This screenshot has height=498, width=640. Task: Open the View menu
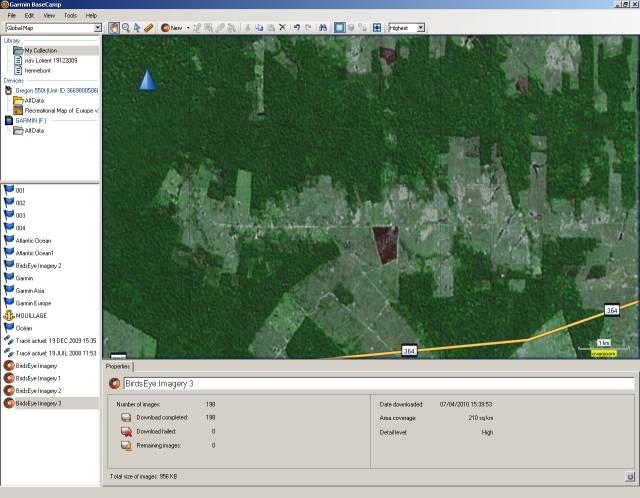point(49,16)
